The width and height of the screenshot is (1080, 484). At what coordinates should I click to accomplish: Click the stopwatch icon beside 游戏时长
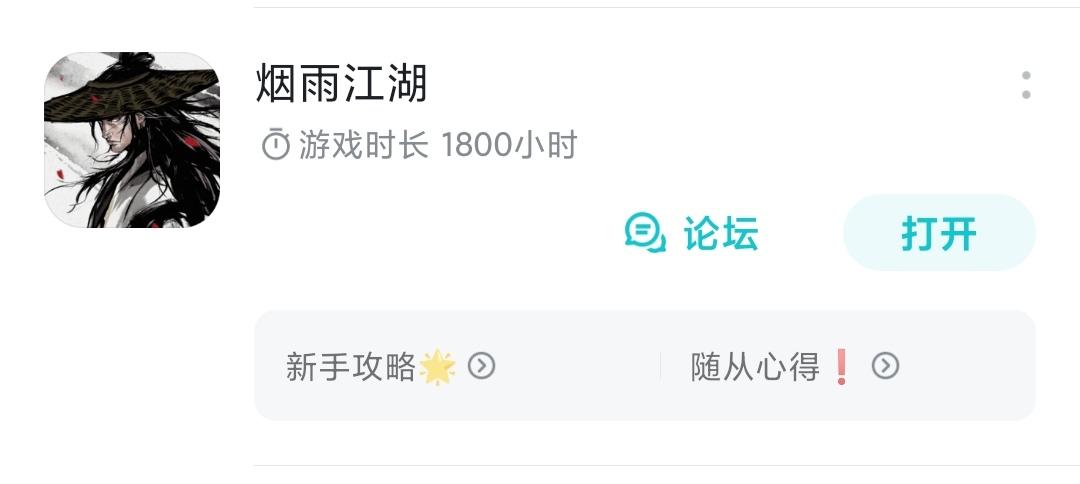276,145
